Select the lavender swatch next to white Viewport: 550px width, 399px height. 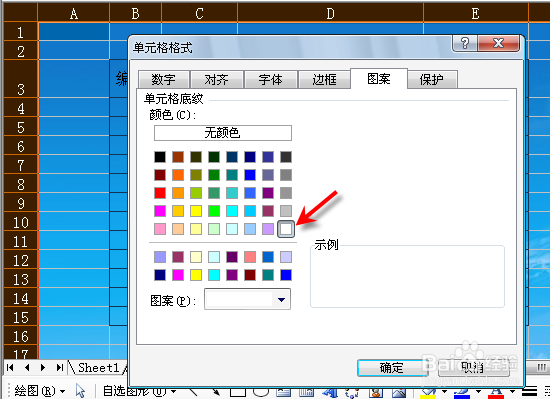(x=268, y=229)
